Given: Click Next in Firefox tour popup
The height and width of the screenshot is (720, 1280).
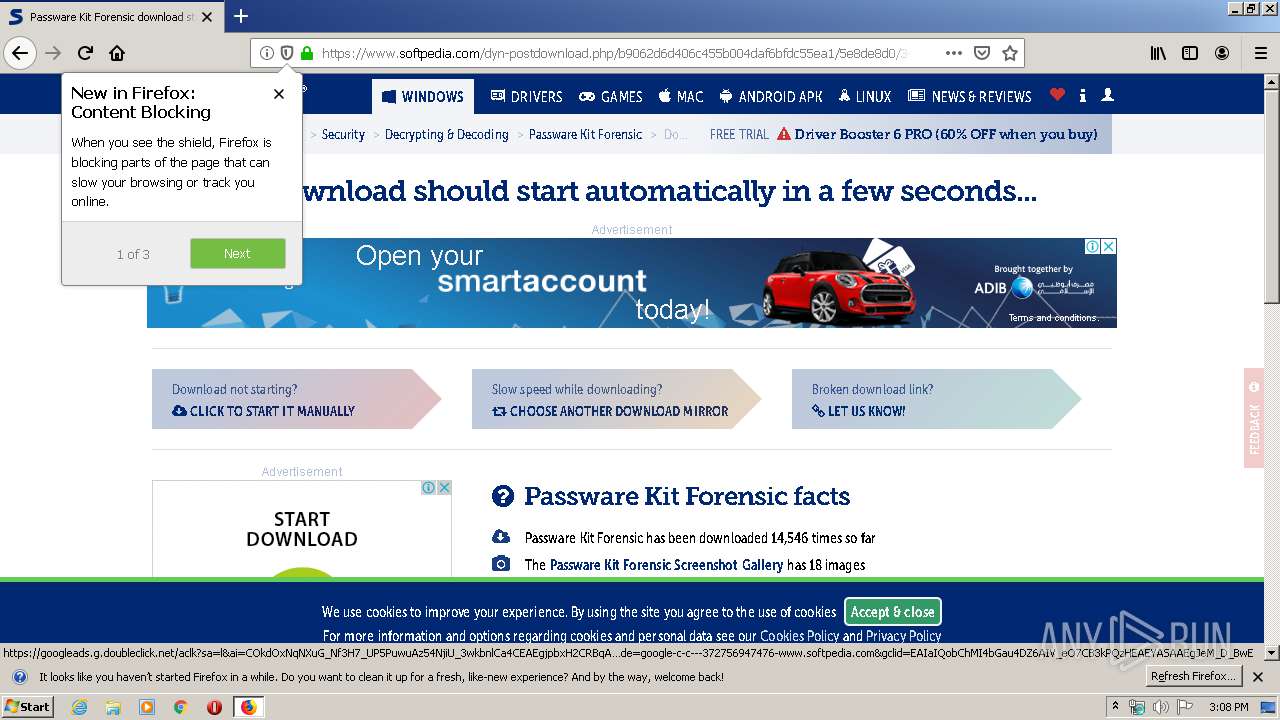Looking at the screenshot, I should [x=238, y=254].
